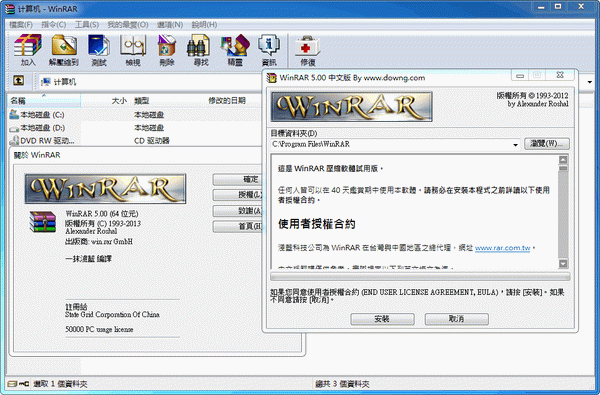Screen dimensions: 600x395
Task: Open the 說明(H) menu
Action: coord(204,24)
